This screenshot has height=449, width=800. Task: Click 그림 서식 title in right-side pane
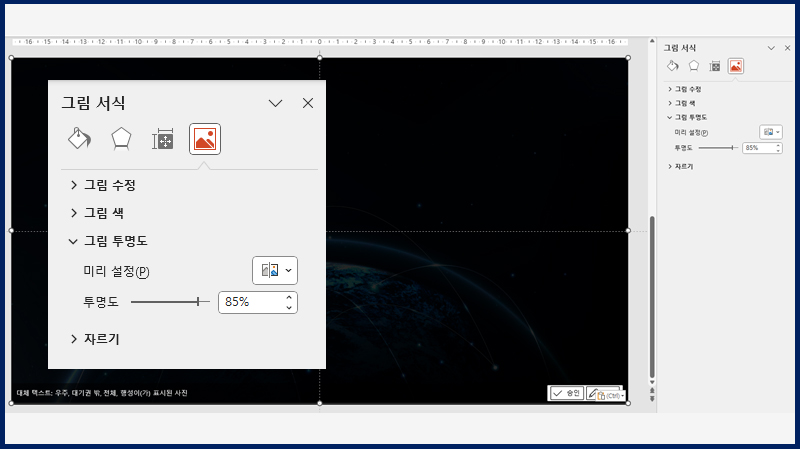(x=680, y=48)
